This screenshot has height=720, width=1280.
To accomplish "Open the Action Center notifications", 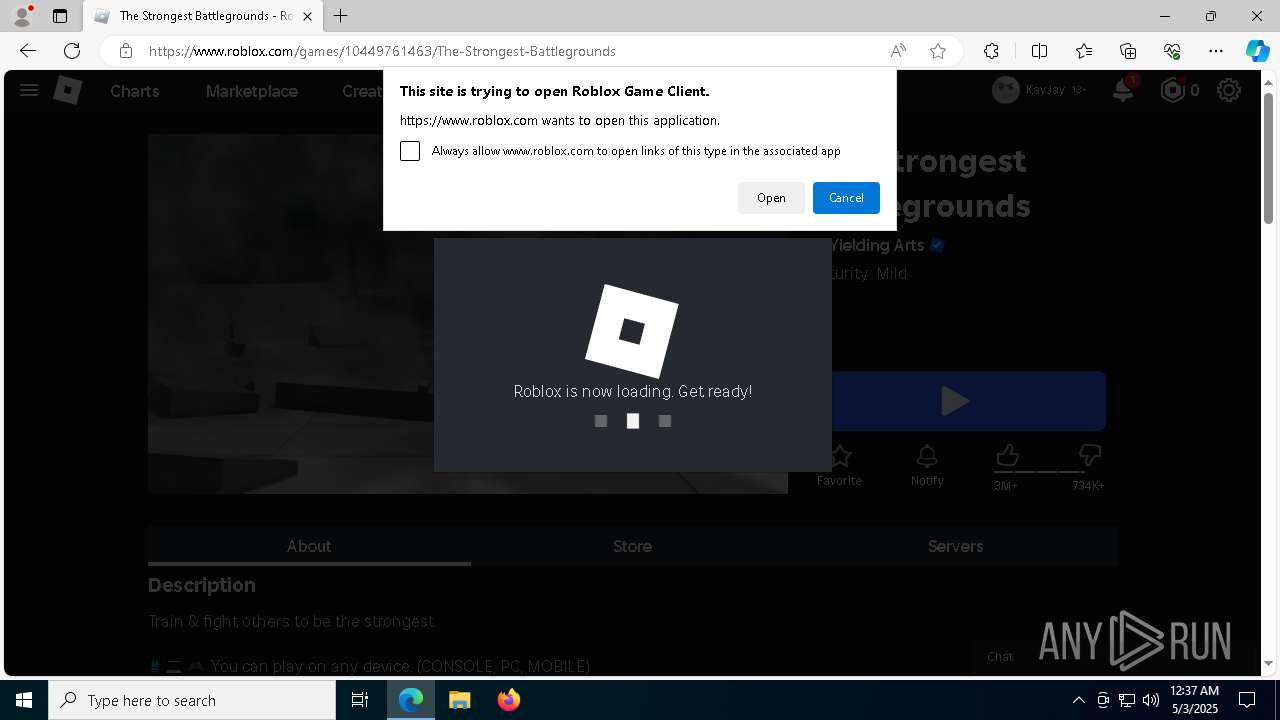I will click(1247, 700).
